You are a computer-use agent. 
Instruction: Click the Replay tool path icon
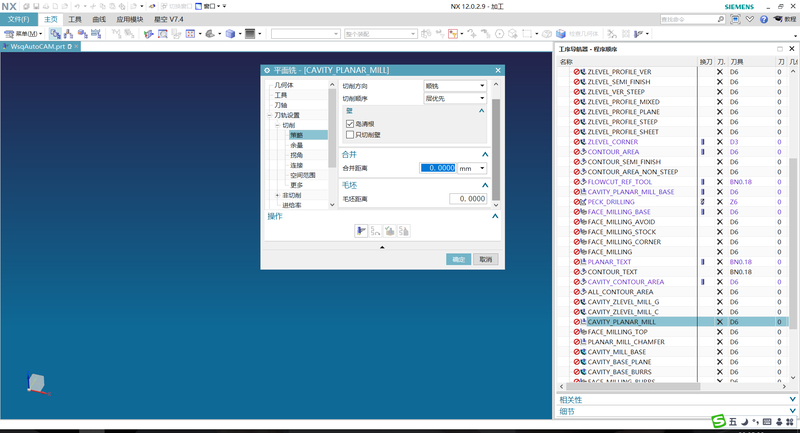coord(376,231)
